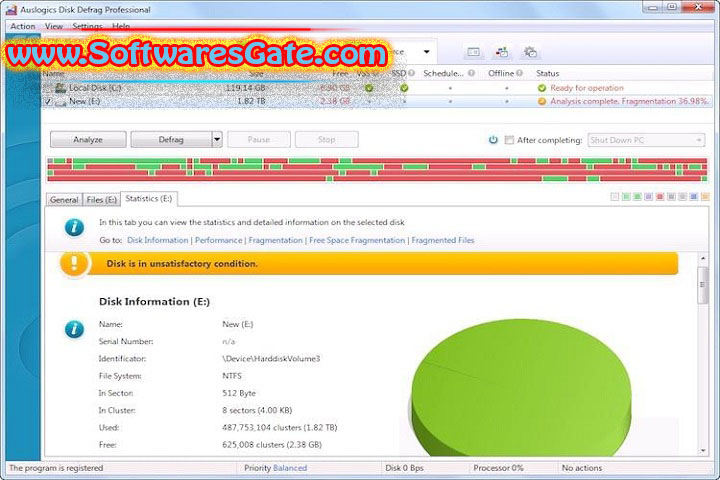Click orange status icon beside Analysis complete
The width and height of the screenshot is (720, 480).
click(542, 101)
